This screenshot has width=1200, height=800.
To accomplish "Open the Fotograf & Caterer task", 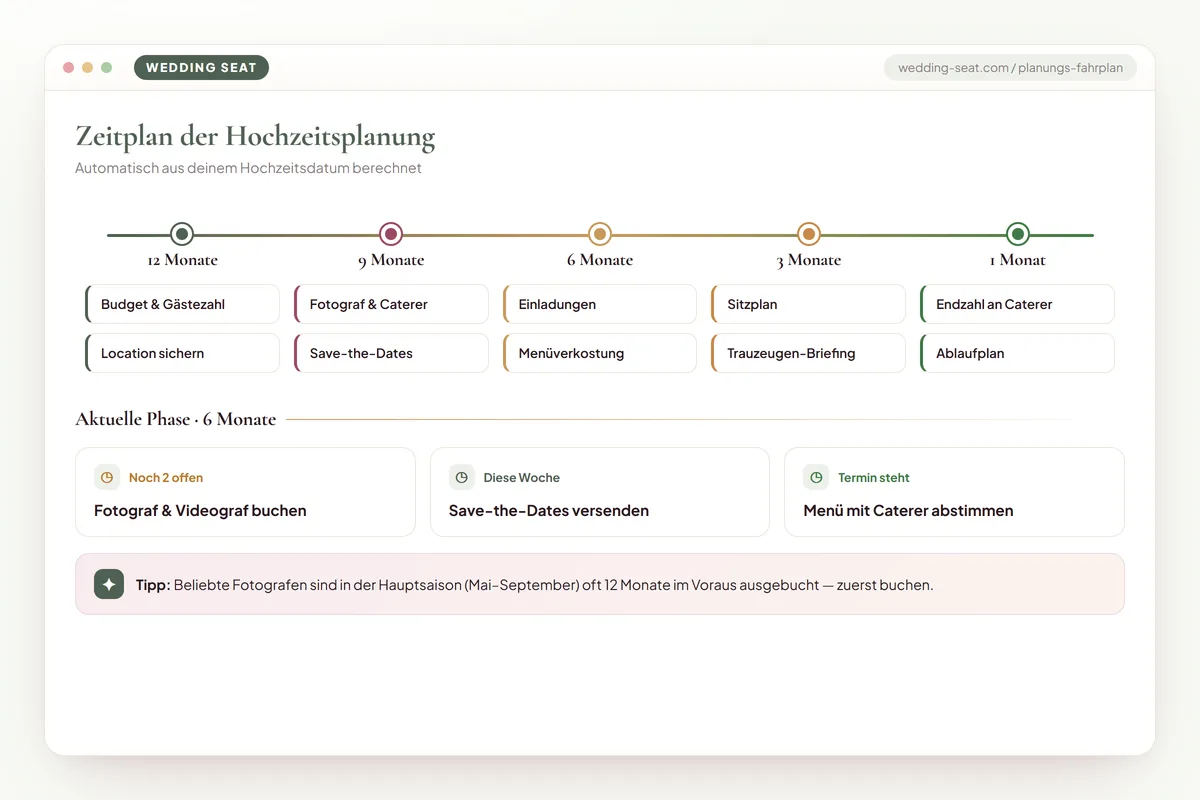I will (x=391, y=304).
